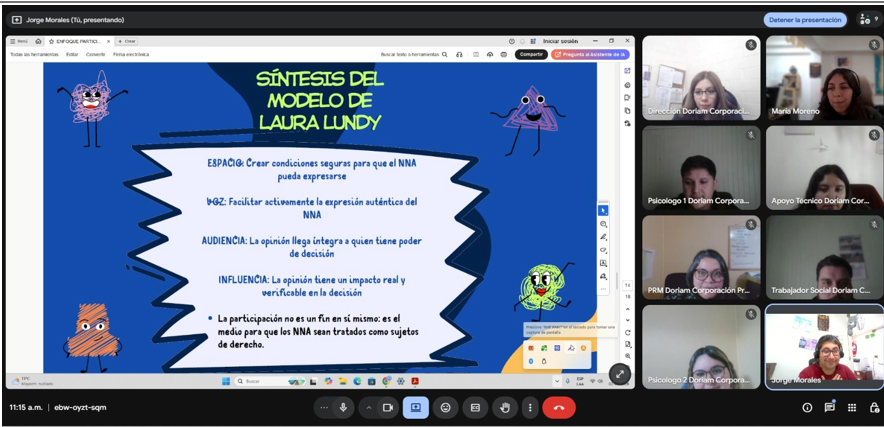Click the present screen button in Meet
Screen dimensions: 884x427
(416, 407)
